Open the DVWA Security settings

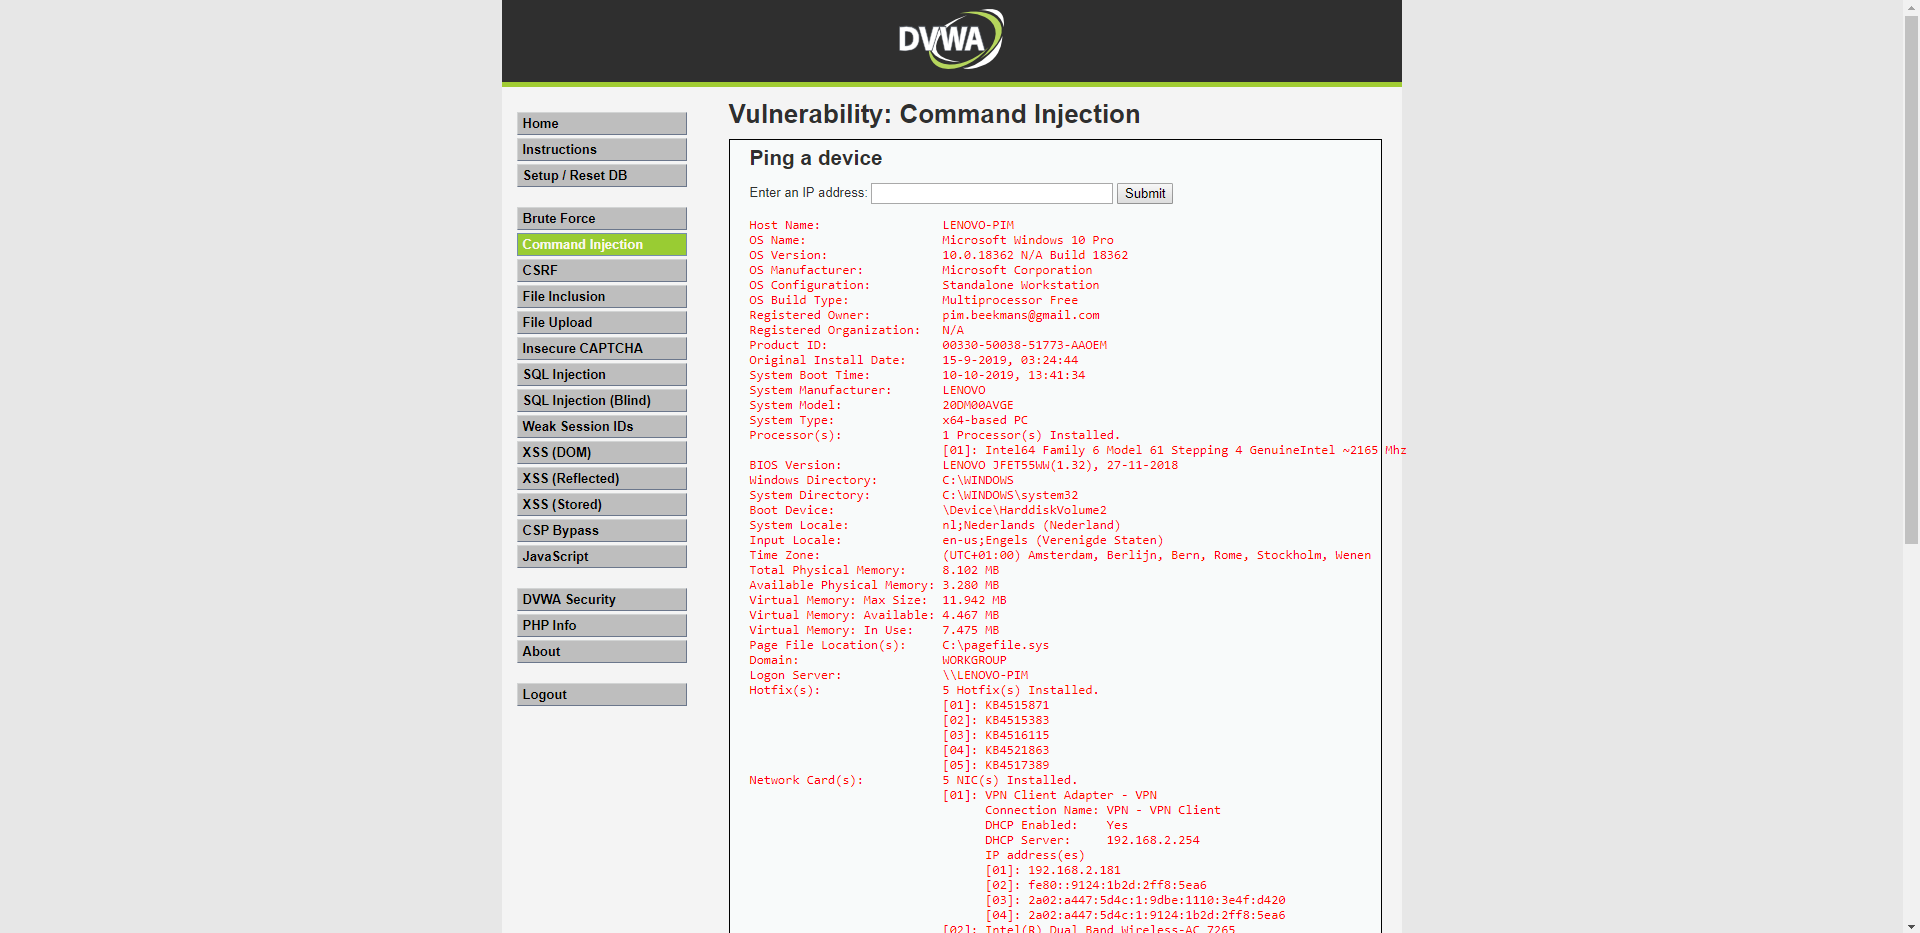click(601, 599)
